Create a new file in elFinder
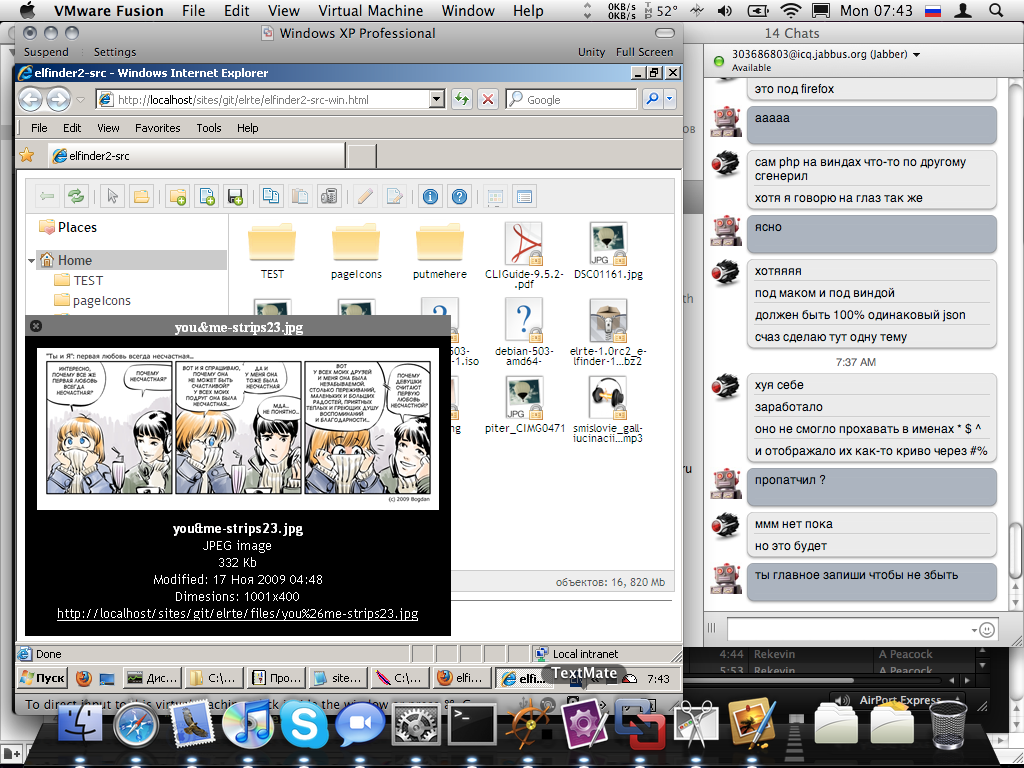This screenshot has width=1024, height=768. click(x=206, y=196)
